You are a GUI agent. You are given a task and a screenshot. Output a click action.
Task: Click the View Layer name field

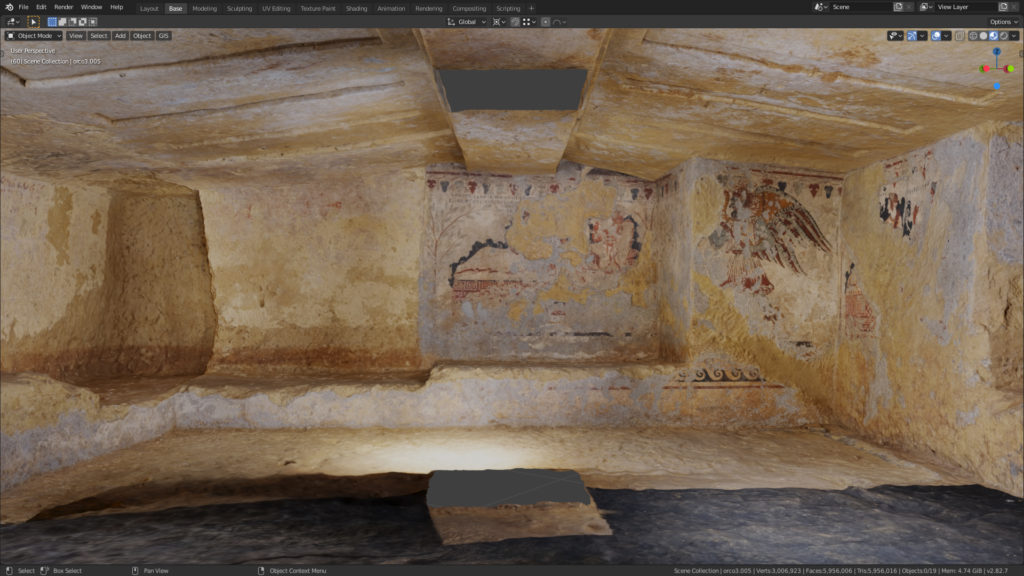[x=967, y=7]
